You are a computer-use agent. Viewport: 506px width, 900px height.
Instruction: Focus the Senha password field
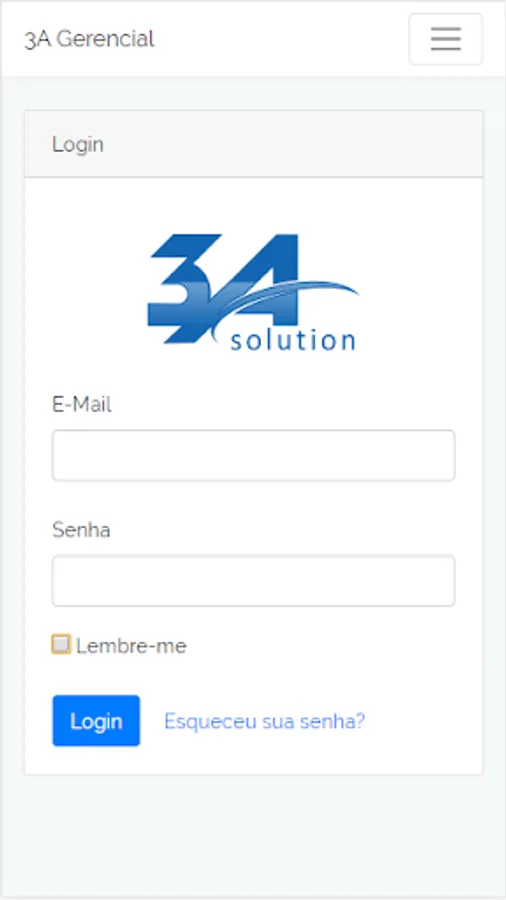tap(254, 580)
